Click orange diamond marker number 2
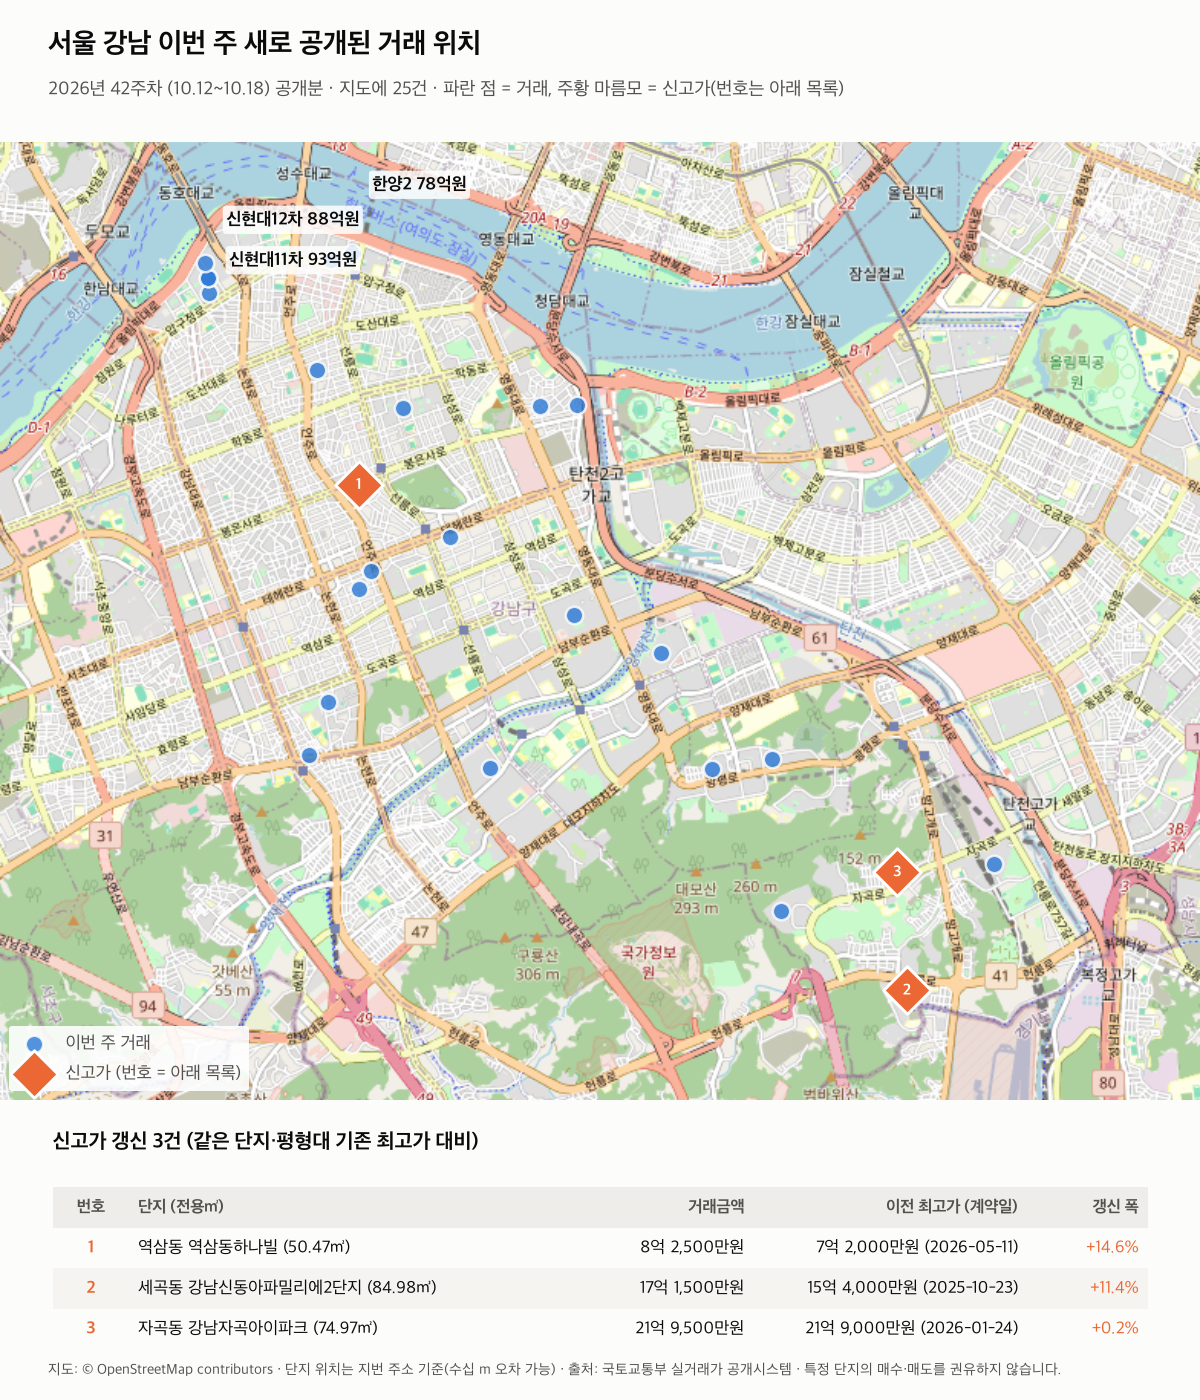This screenshot has height=1400, width=1200. tap(907, 990)
